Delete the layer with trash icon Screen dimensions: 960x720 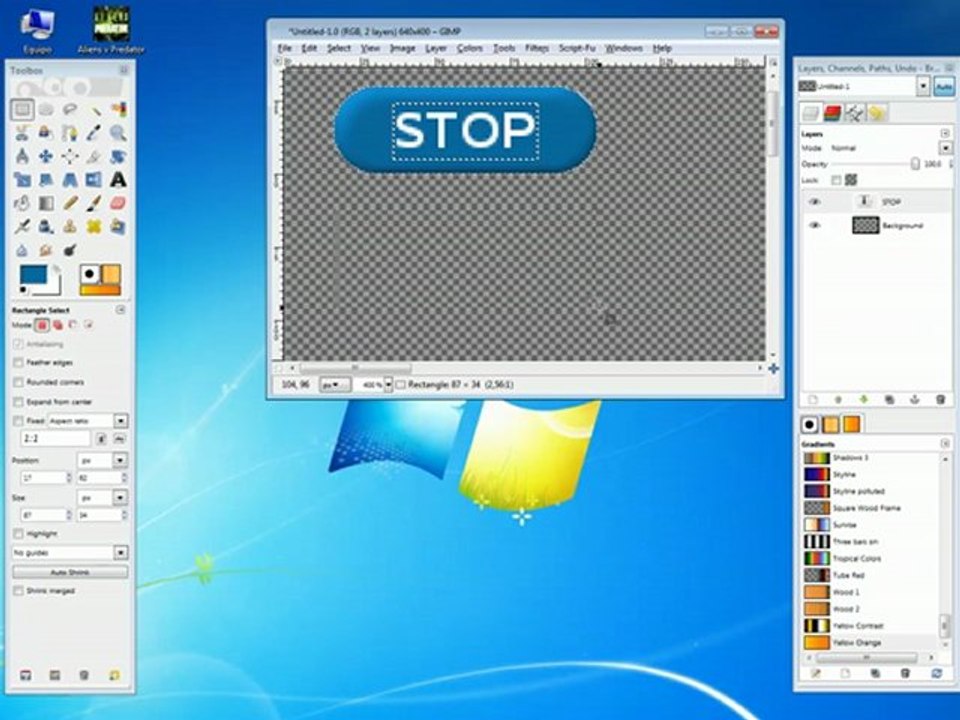[940, 400]
